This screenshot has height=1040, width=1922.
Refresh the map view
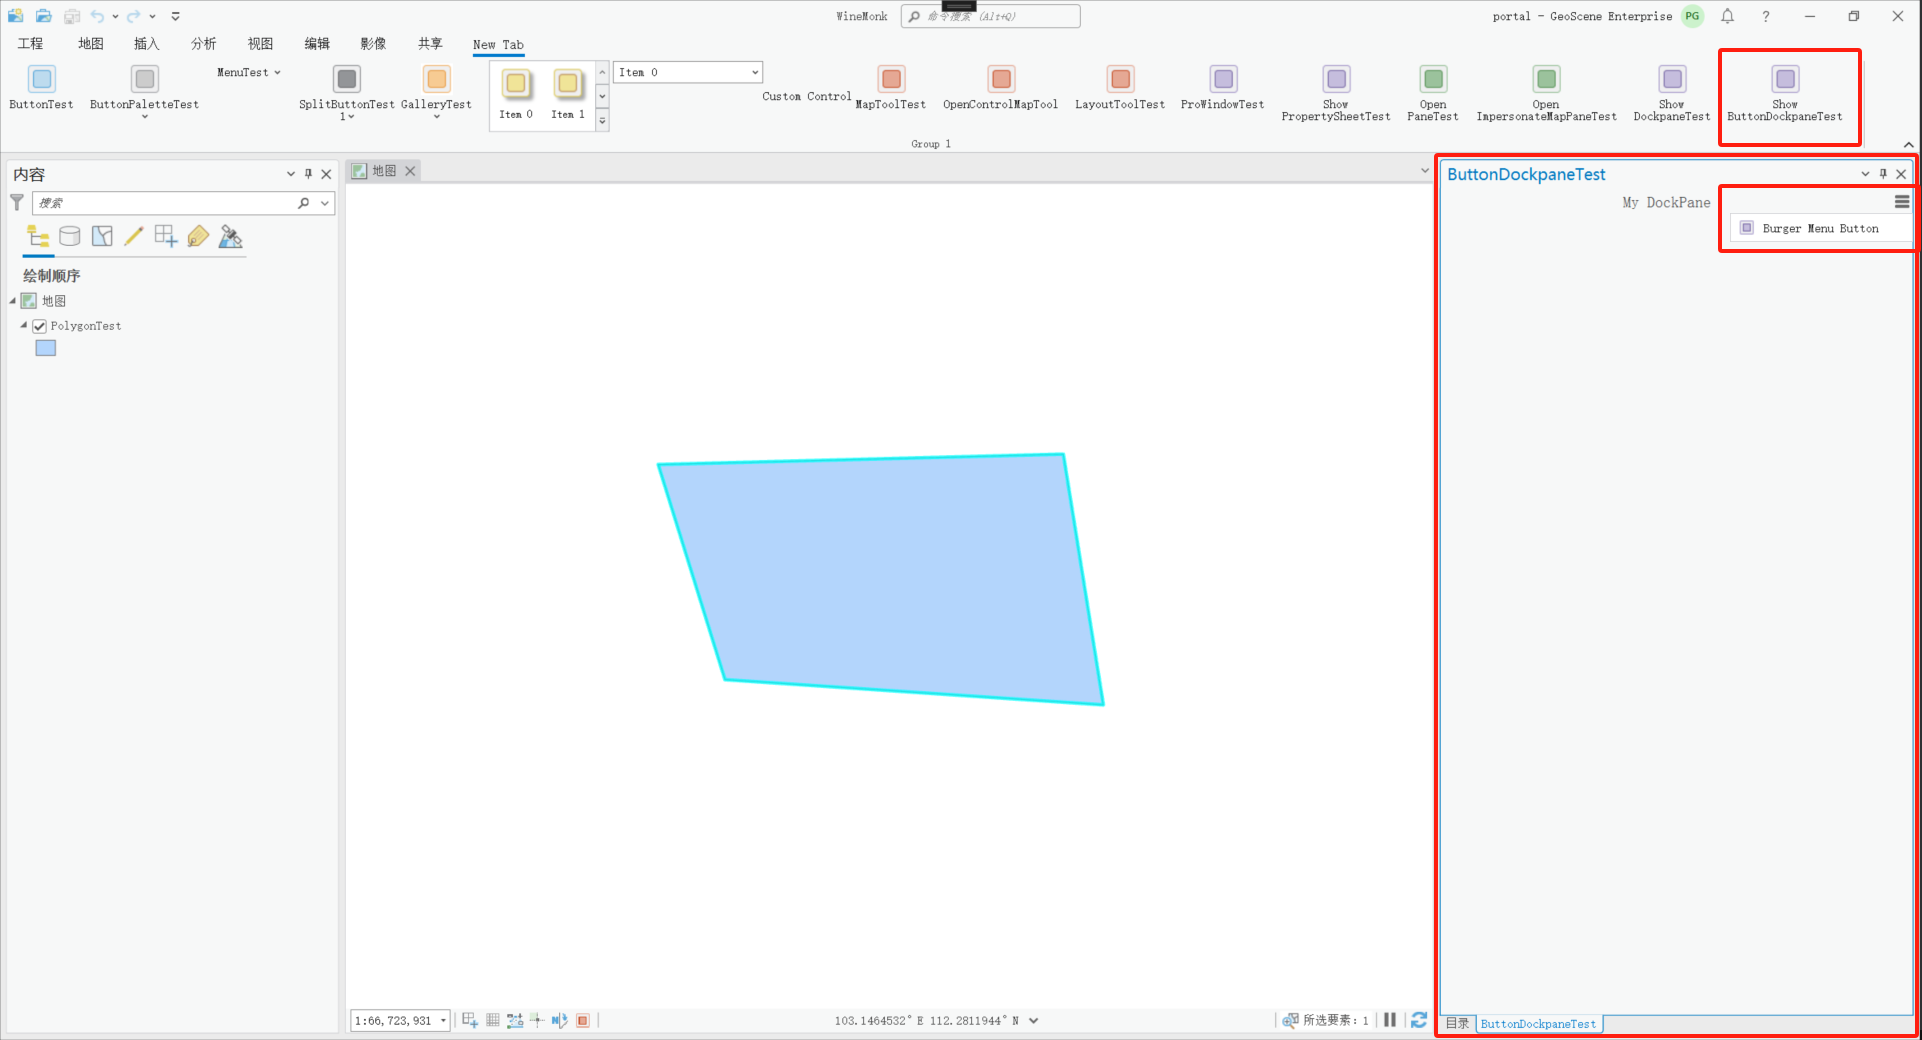pos(1419,1020)
